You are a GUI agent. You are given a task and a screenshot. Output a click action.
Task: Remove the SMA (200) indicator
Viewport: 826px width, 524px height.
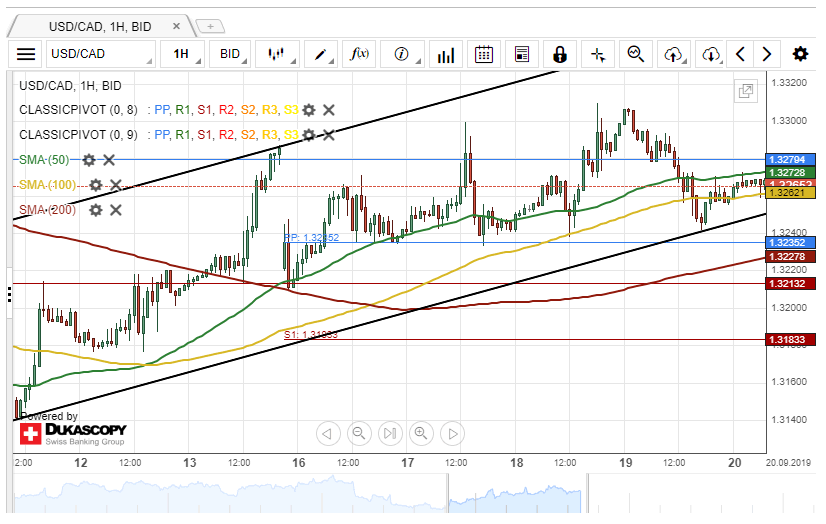116,210
